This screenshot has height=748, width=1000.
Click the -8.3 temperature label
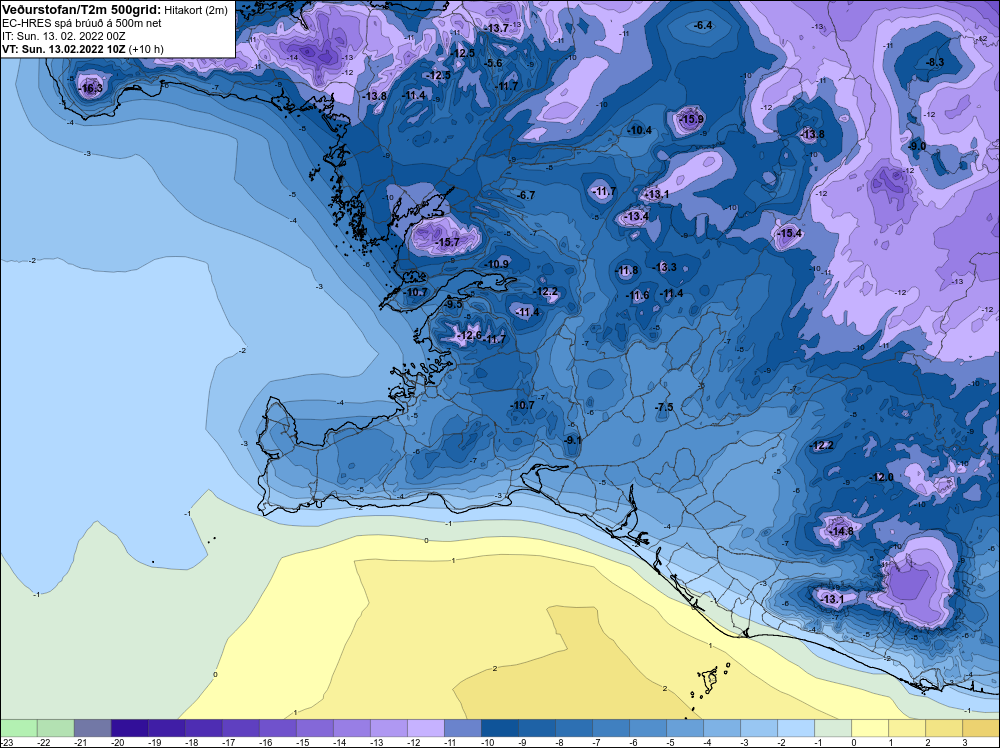click(934, 62)
